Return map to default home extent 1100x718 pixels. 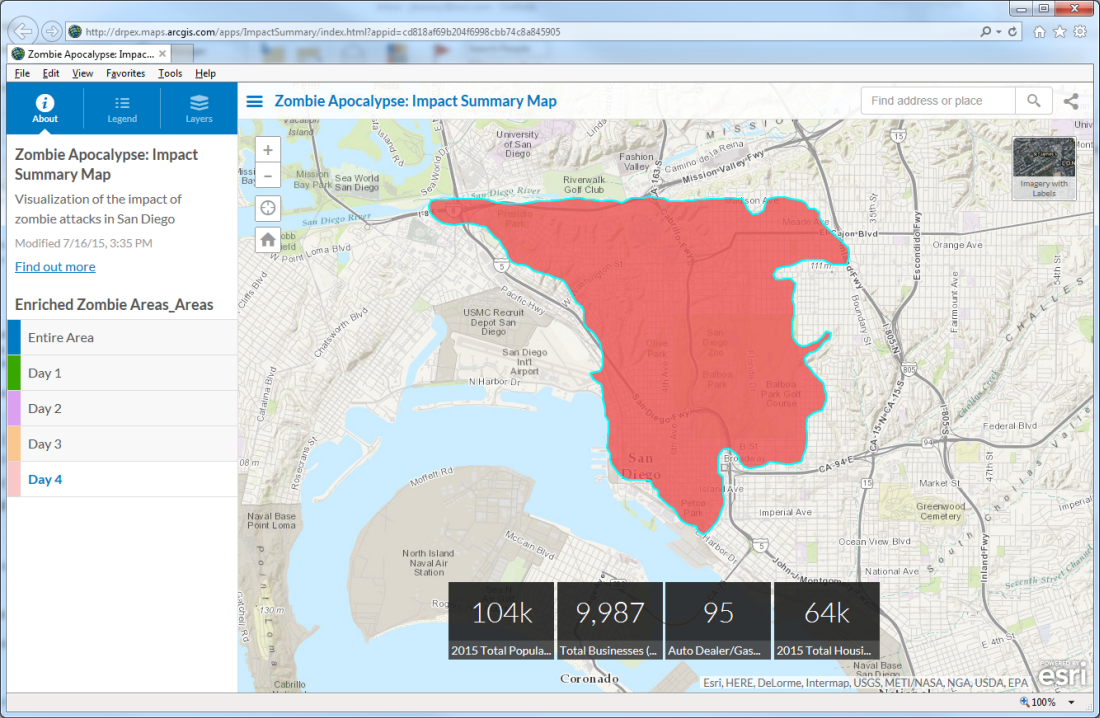pyautogui.click(x=268, y=240)
